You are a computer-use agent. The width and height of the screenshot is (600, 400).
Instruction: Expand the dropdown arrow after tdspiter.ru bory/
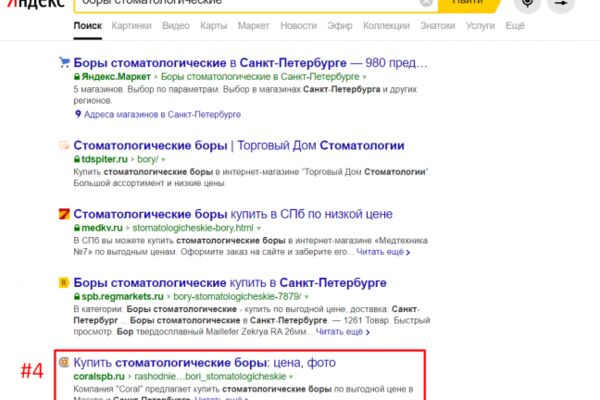click(x=163, y=160)
